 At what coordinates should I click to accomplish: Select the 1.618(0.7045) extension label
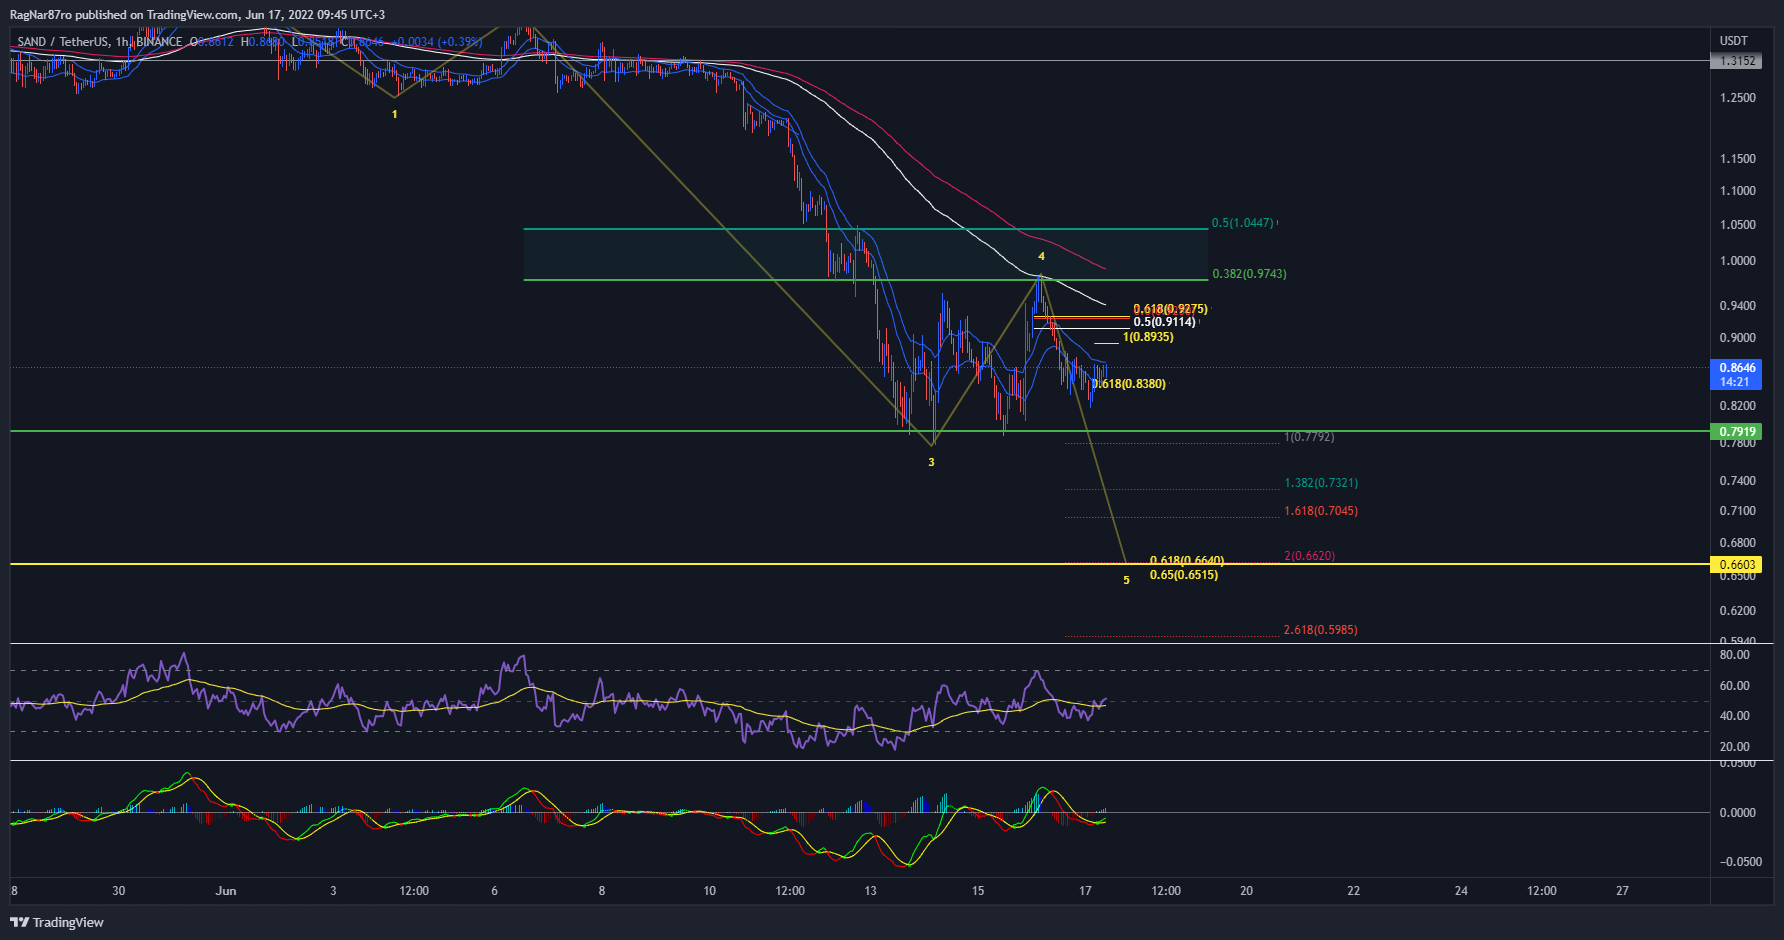pyautogui.click(x=1321, y=511)
